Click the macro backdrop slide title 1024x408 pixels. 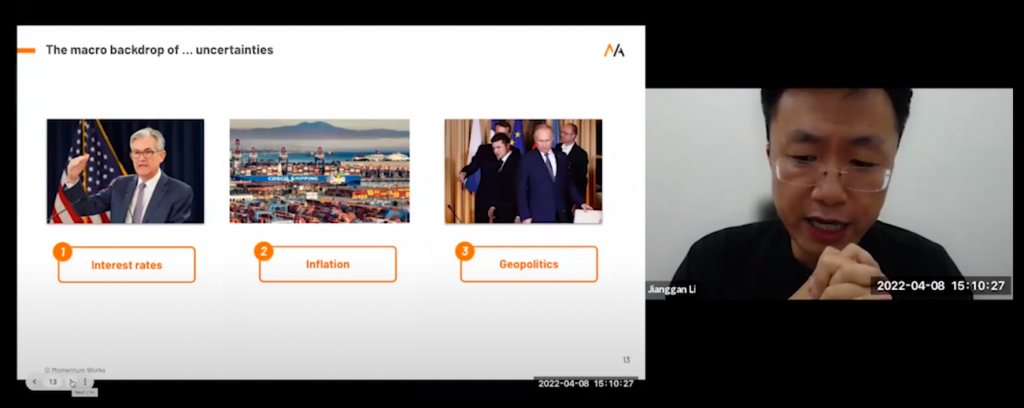(159, 50)
